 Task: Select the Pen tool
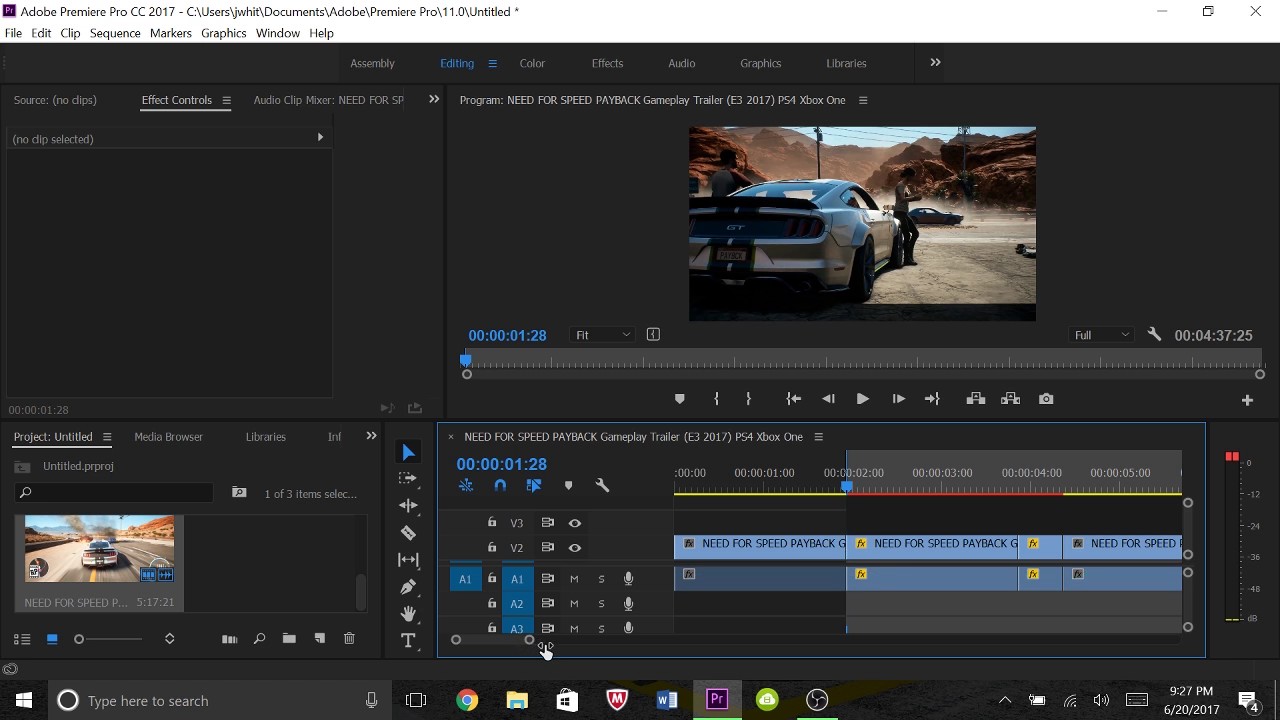click(x=408, y=587)
